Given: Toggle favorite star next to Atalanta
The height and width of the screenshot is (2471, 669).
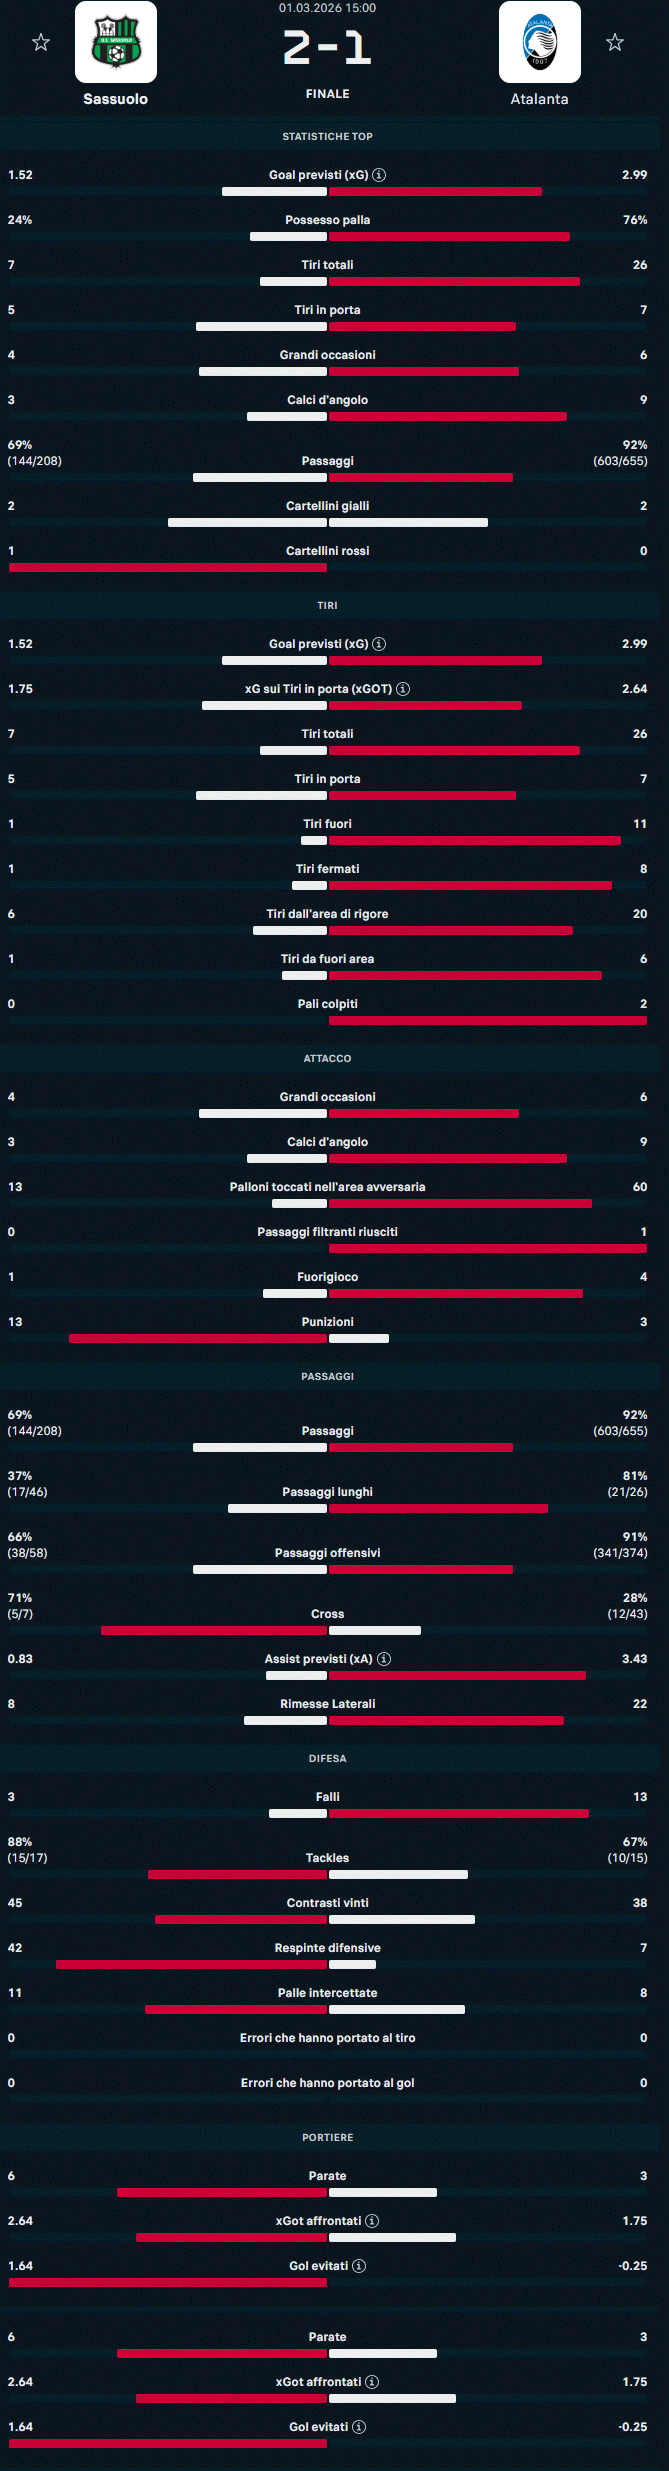Looking at the screenshot, I should [x=615, y=42].
